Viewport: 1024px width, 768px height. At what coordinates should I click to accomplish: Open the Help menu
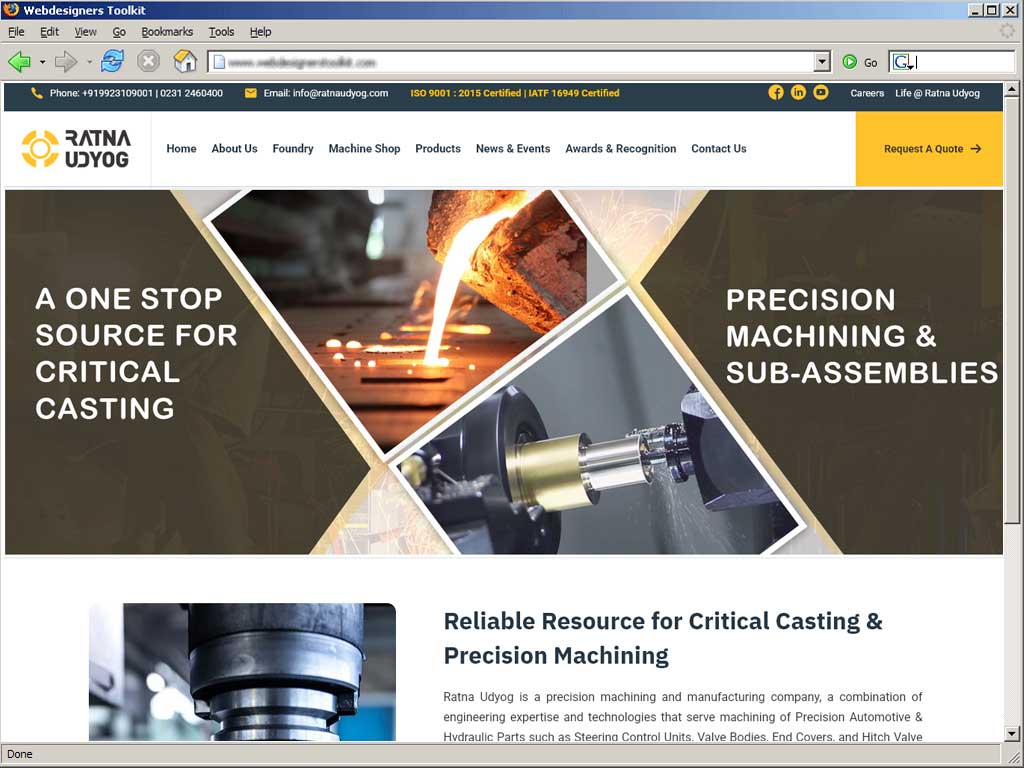(x=261, y=31)
